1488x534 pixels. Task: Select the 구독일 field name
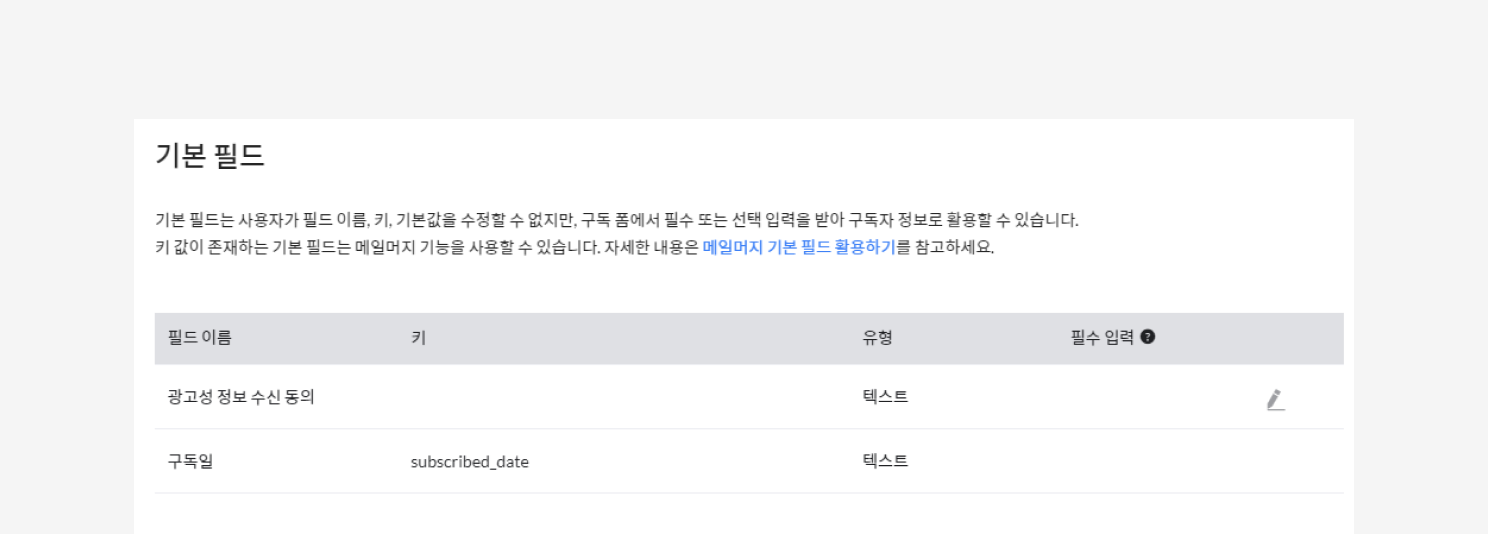point(190,461)
